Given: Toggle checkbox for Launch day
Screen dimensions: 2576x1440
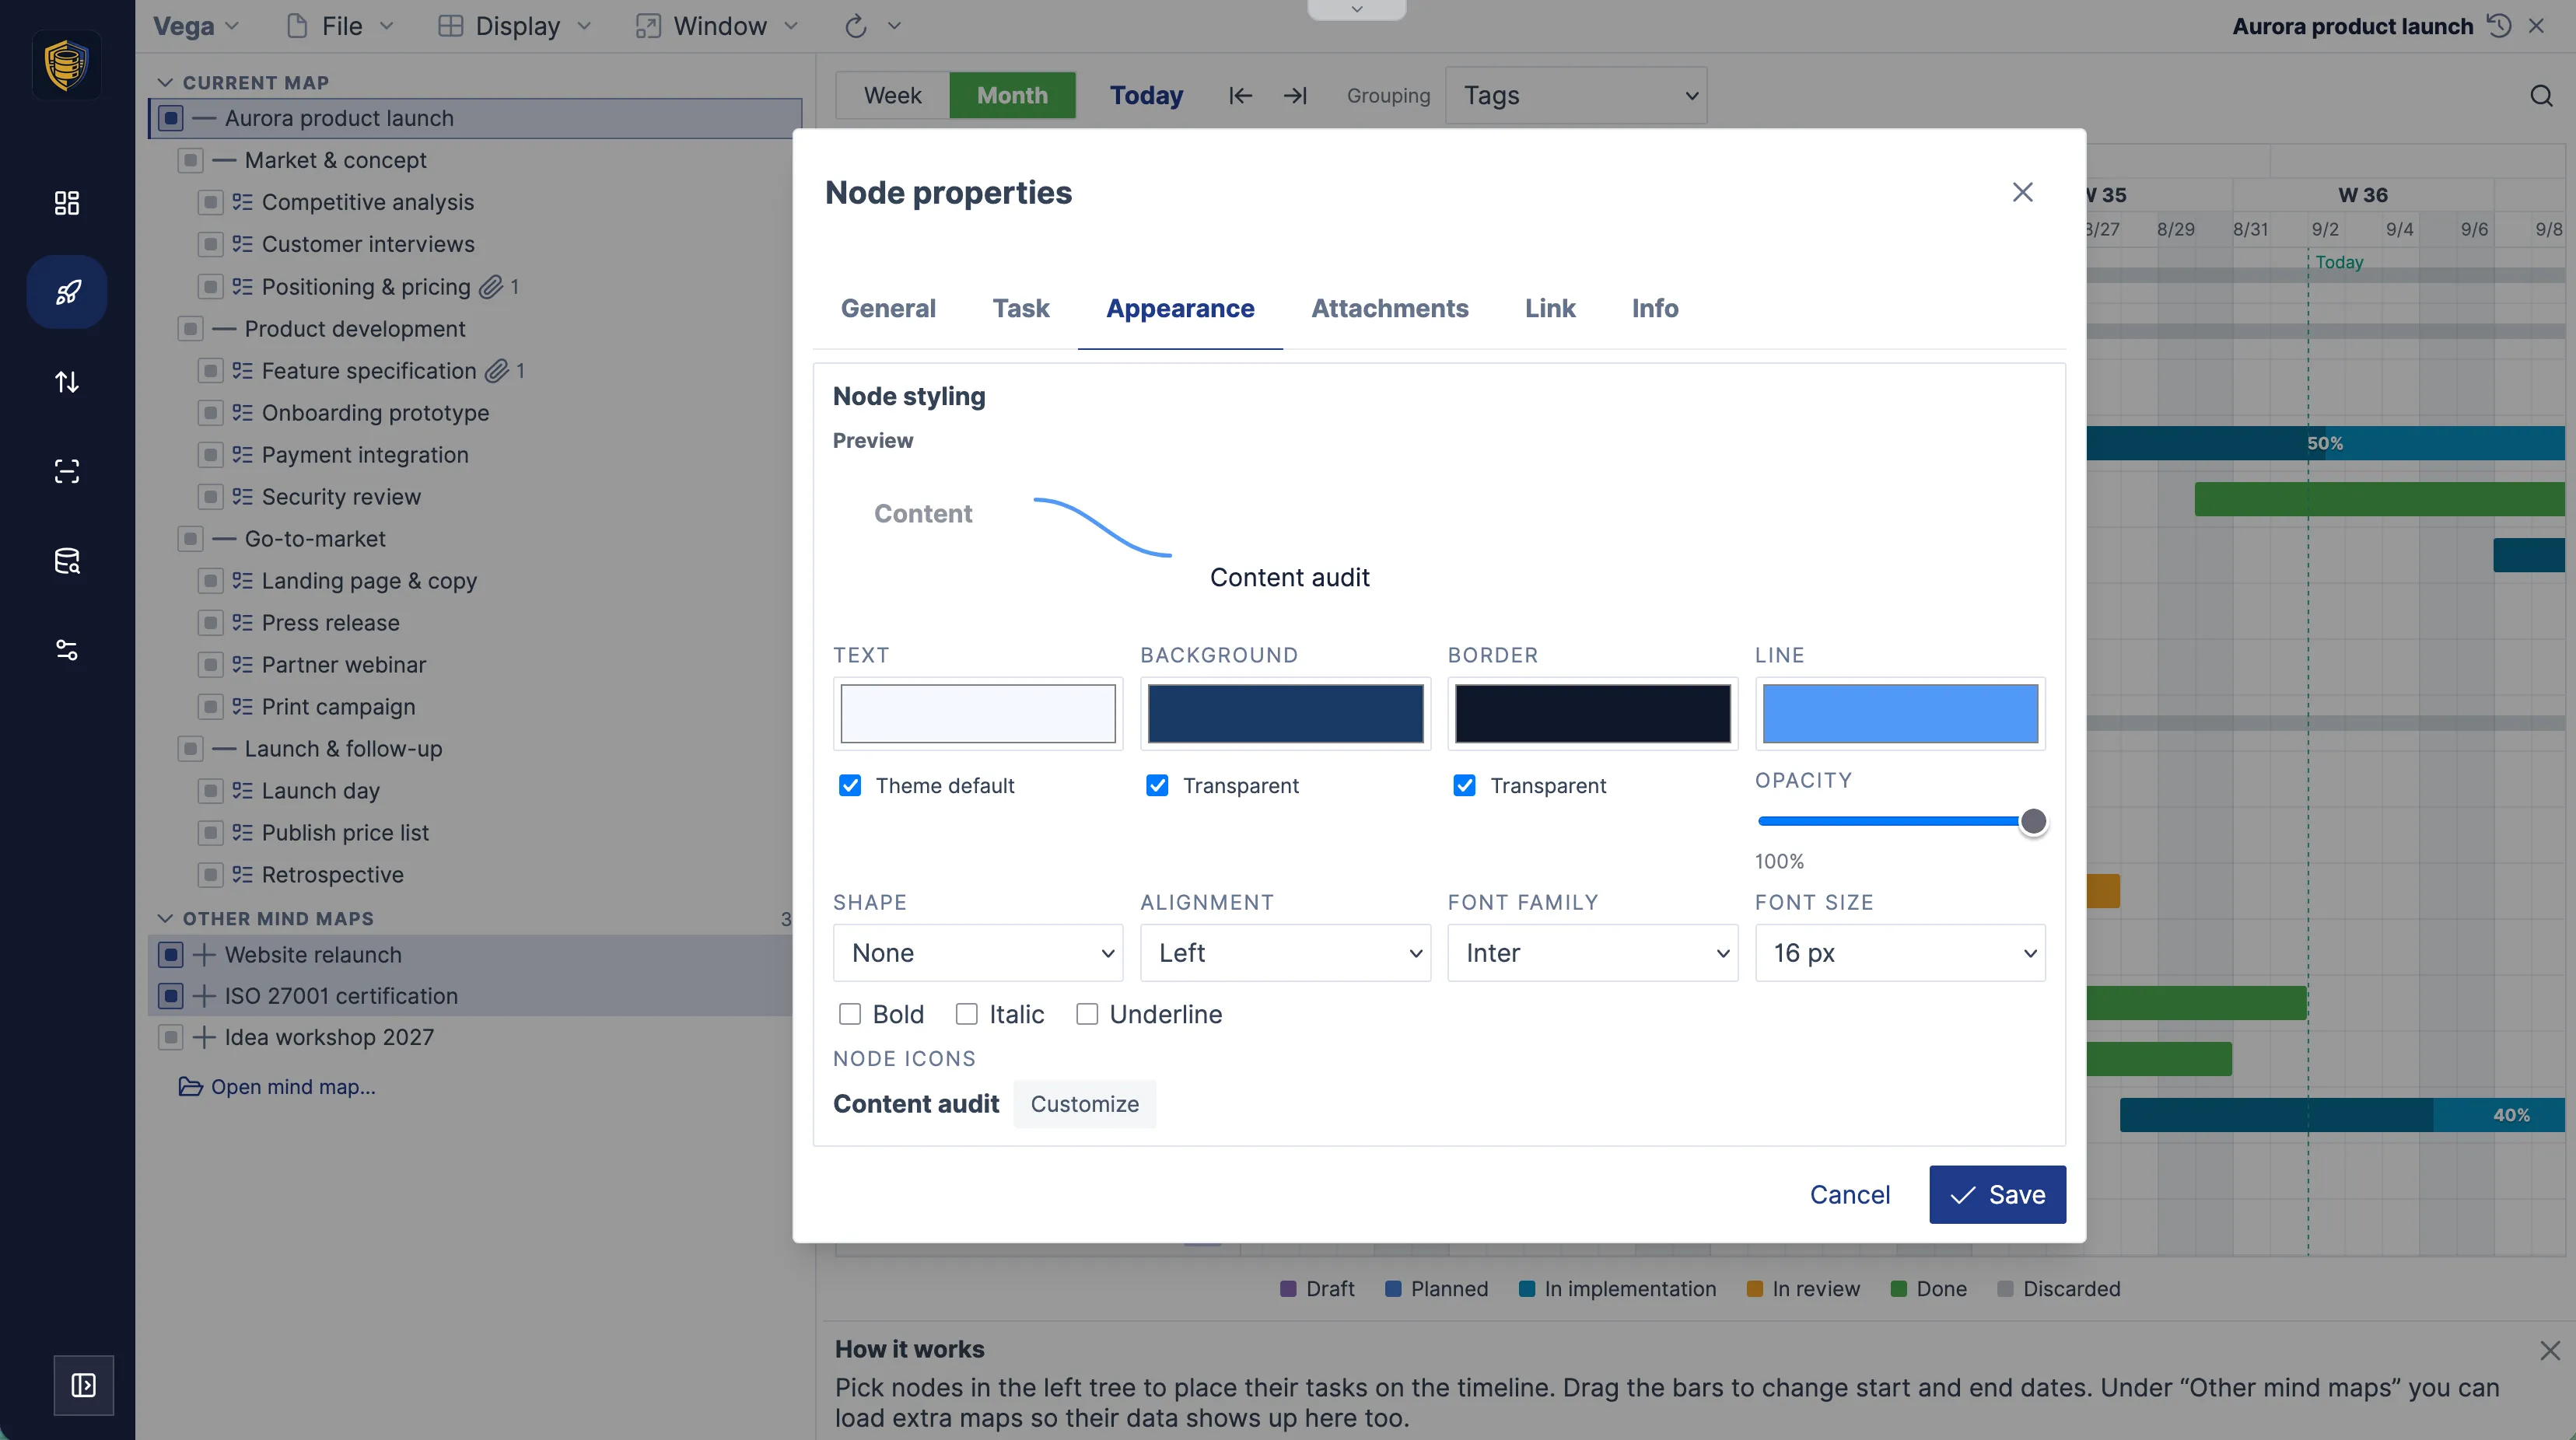Looking at the screenshot, I should (210, 791).
